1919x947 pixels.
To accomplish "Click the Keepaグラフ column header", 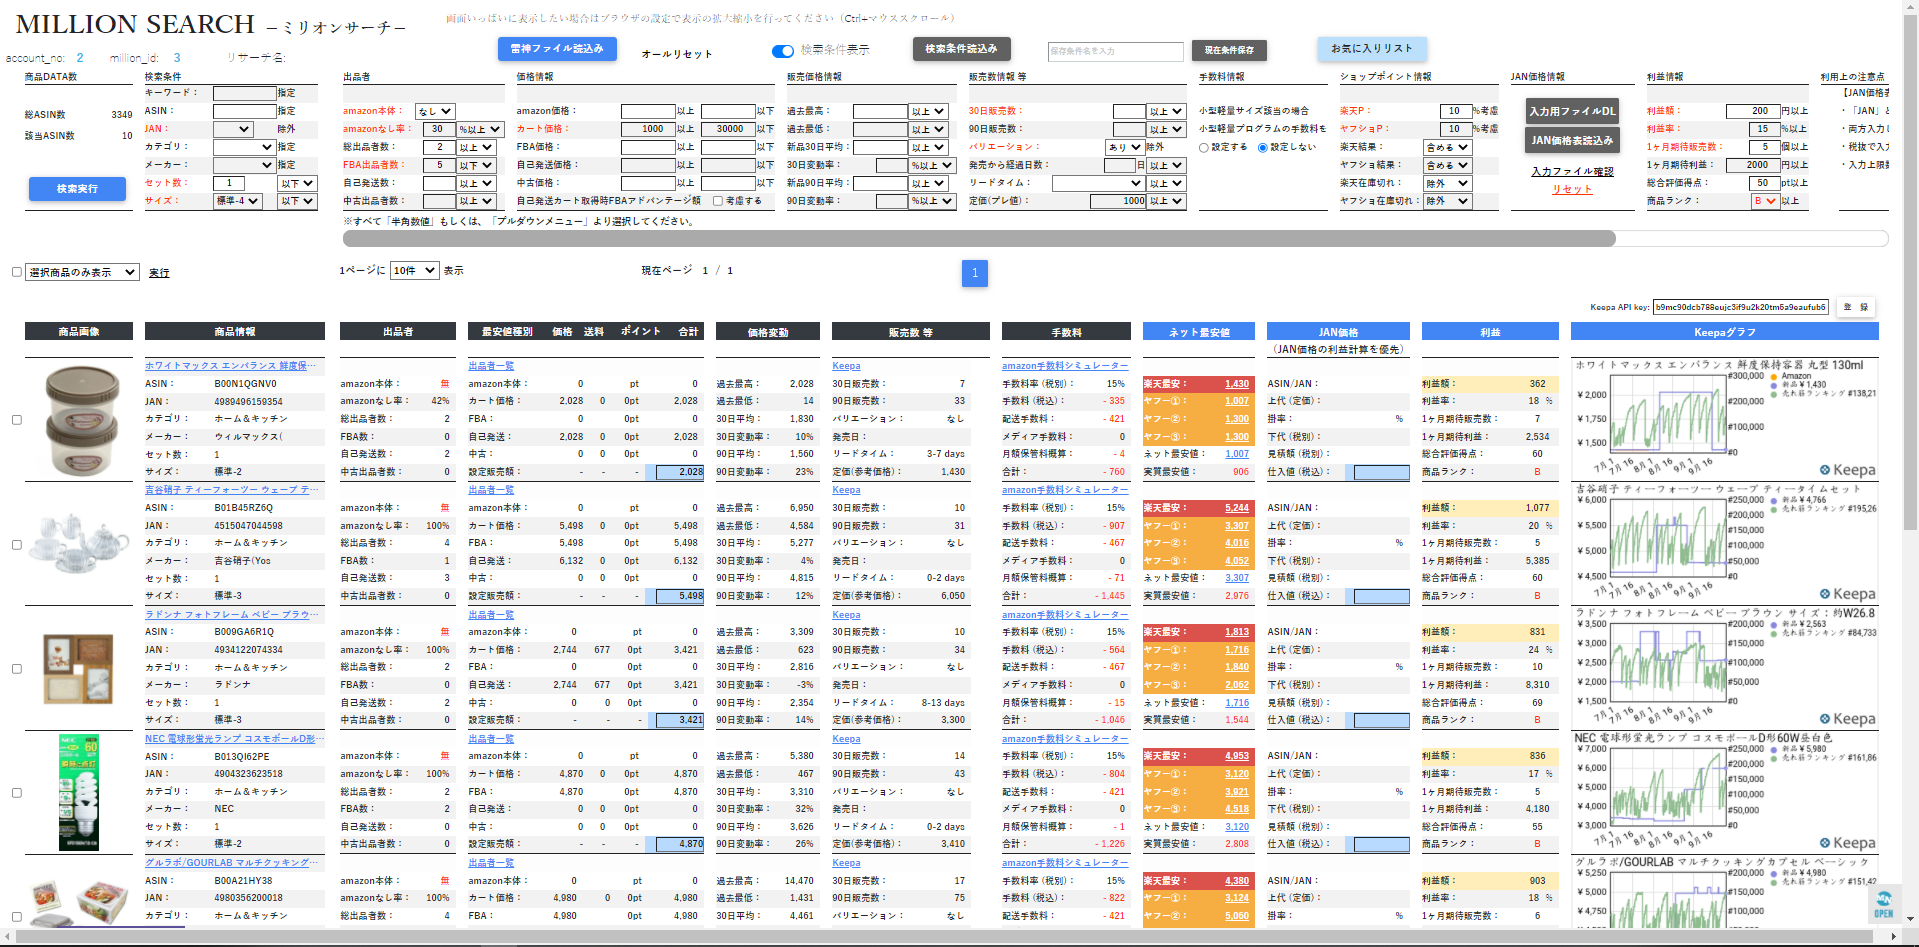I will click(x=1725, y=331).
